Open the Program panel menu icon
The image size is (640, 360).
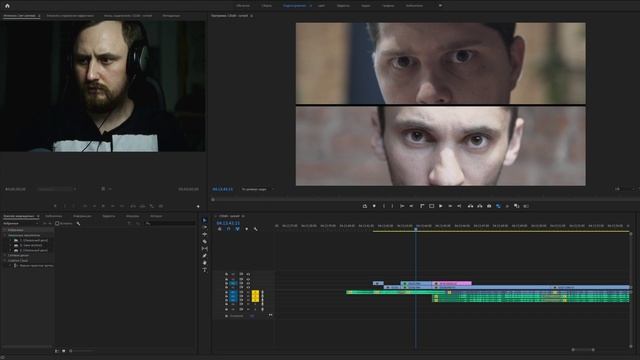(x=251, y=16)
